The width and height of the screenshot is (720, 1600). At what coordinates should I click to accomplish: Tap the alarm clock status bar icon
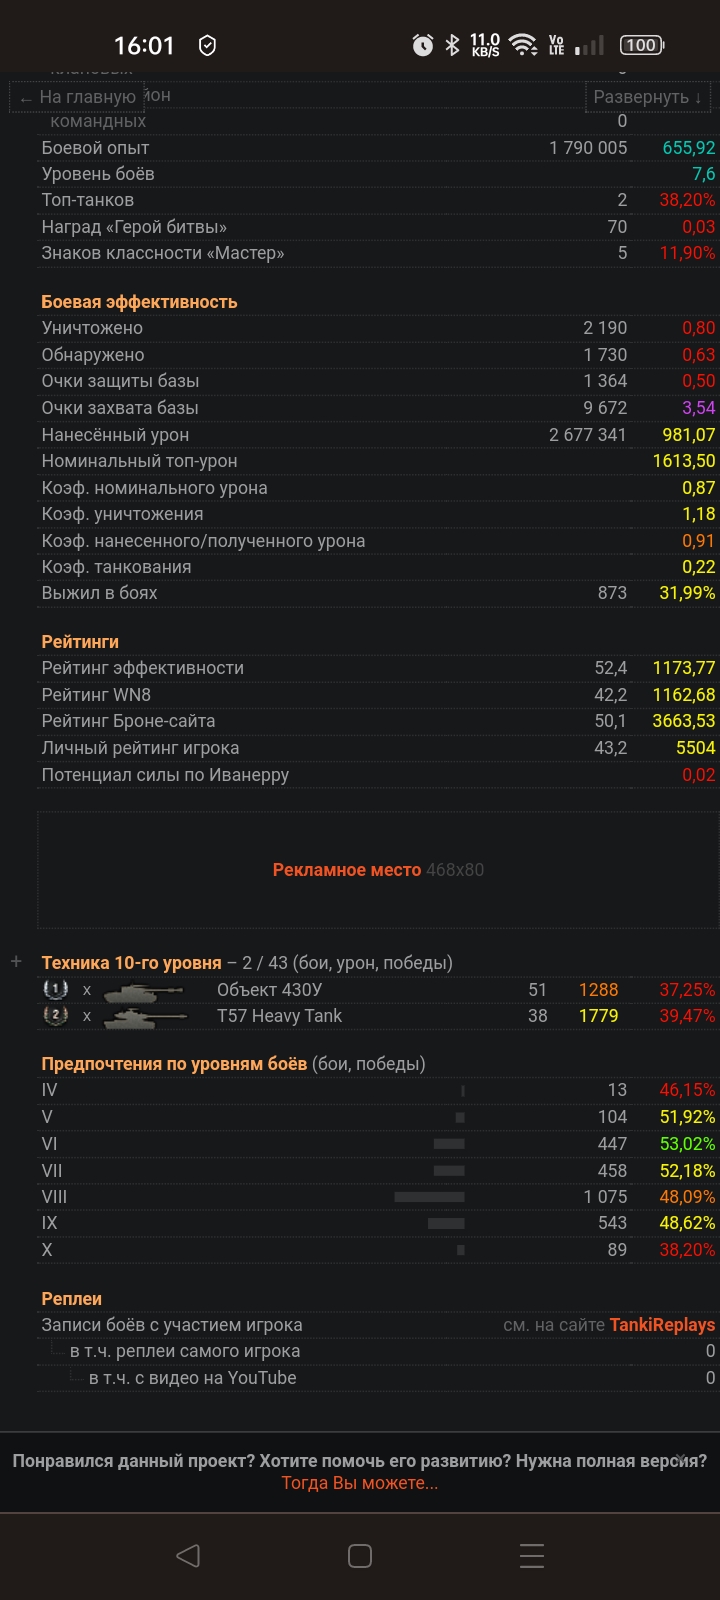click(423, 45)
